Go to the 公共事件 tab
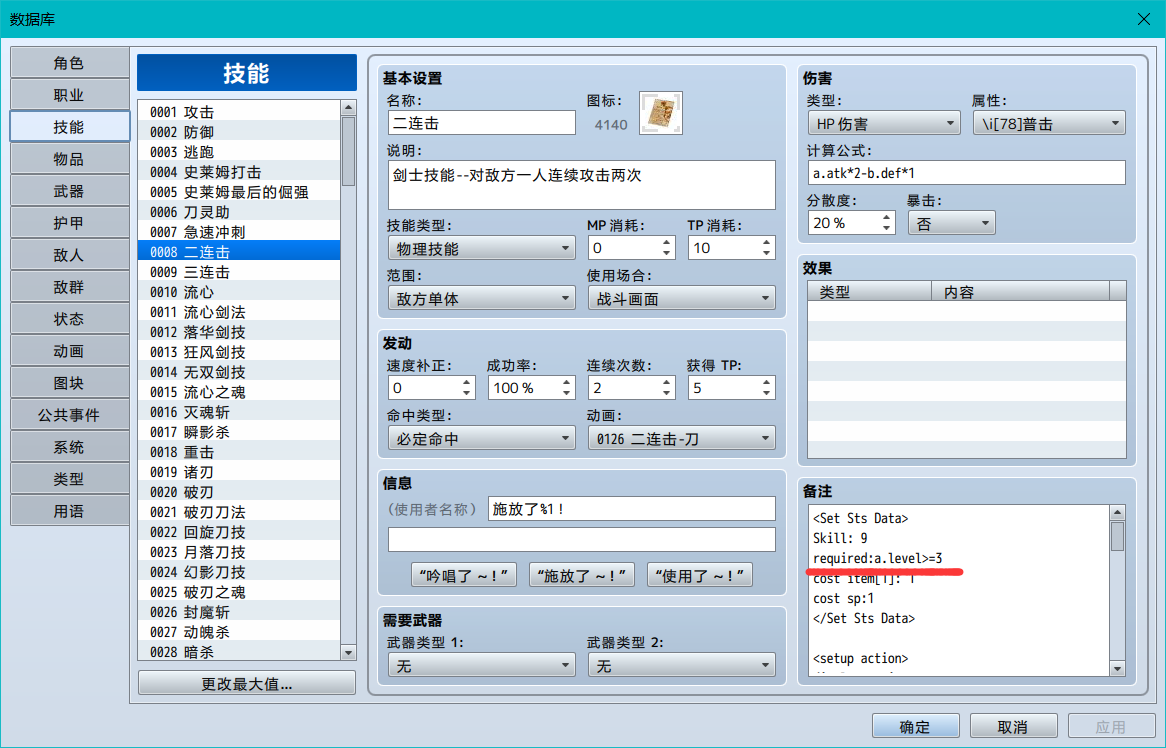Viewport: 1166px width, 748px height. 69,415
